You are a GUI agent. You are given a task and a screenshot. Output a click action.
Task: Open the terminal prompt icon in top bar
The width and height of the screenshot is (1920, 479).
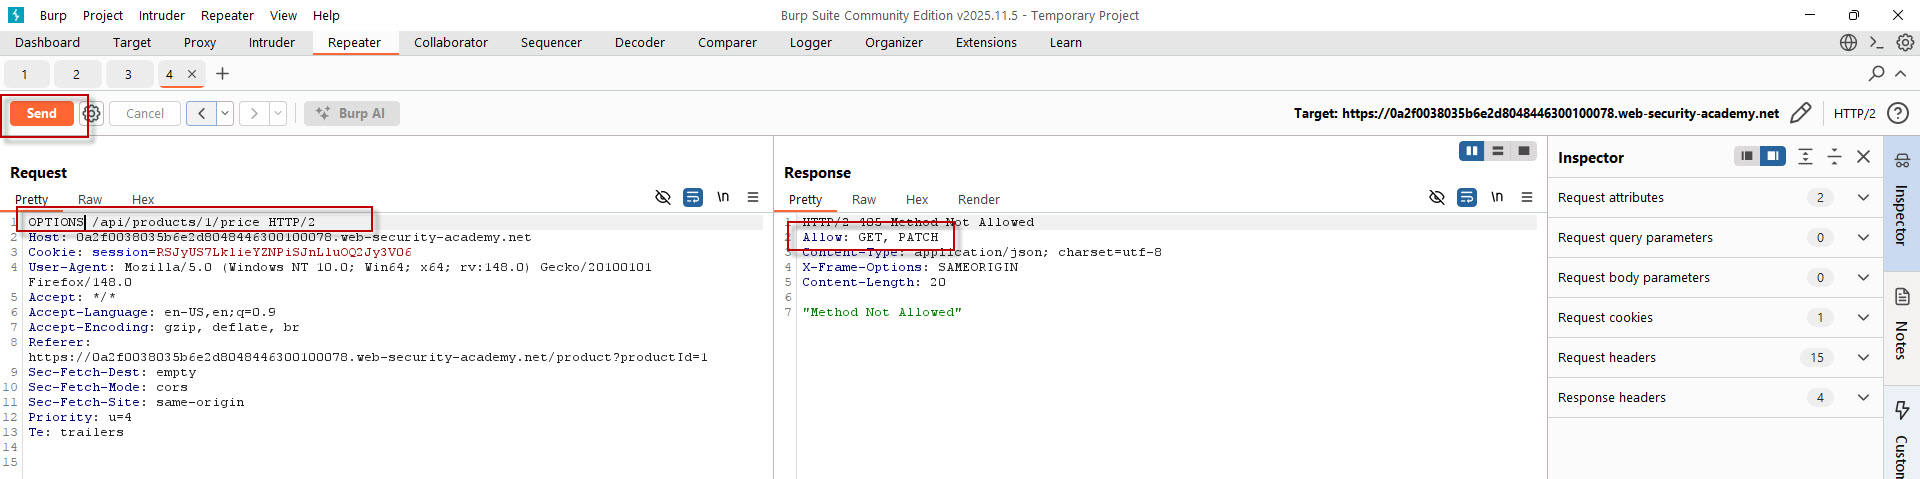(1876, 43)
